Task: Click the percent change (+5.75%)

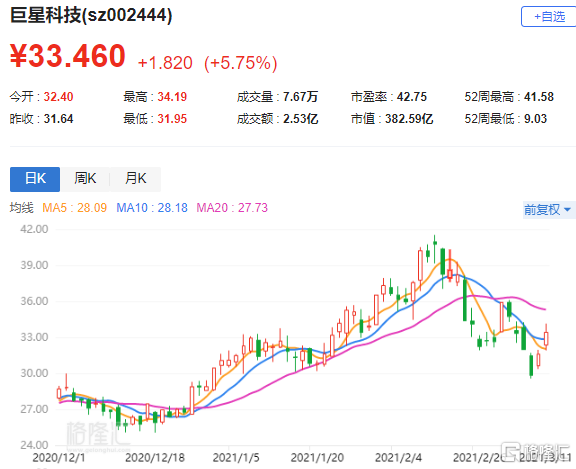Action: (241, 63)
